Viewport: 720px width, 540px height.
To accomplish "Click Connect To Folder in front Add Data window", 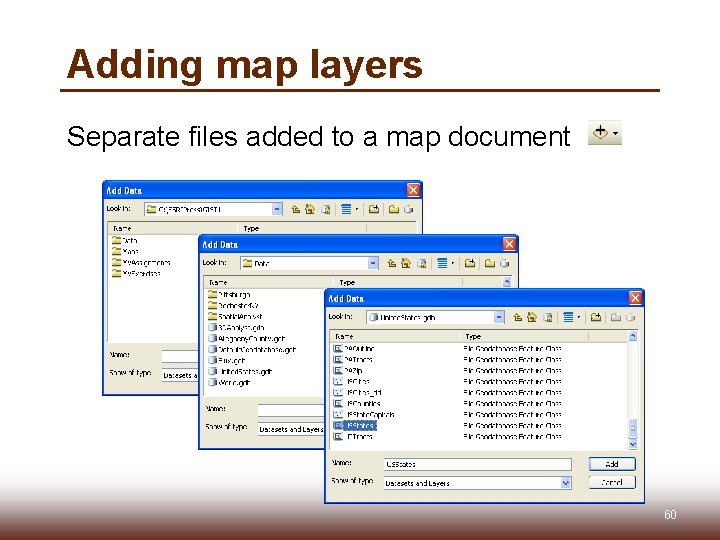I will pos(596,317).
